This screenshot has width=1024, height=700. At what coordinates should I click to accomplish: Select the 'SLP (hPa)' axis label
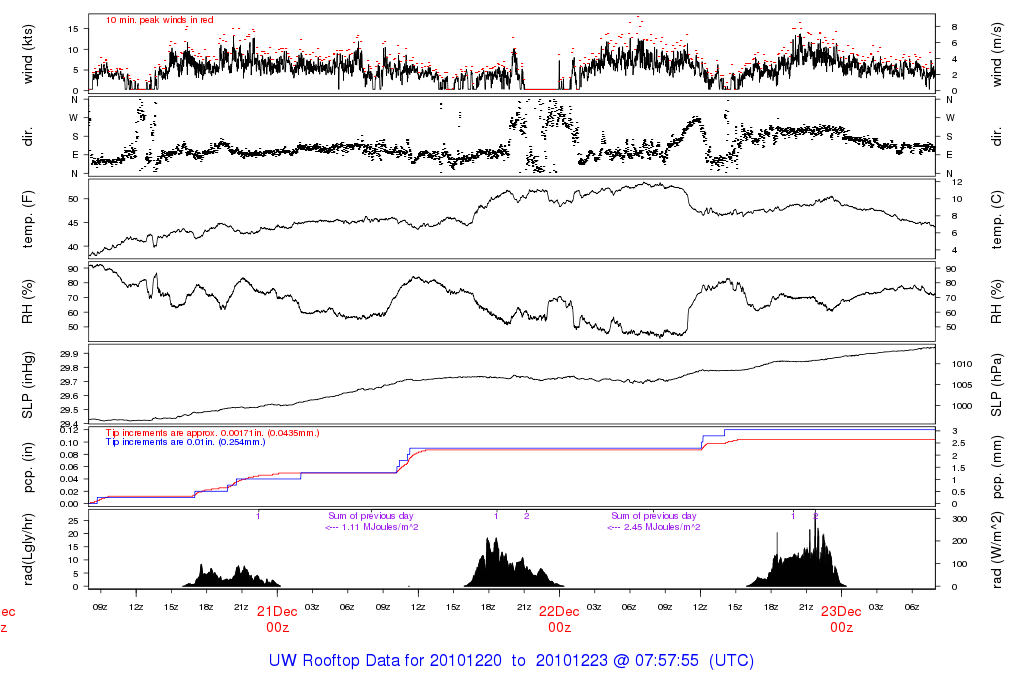point(997,385)
